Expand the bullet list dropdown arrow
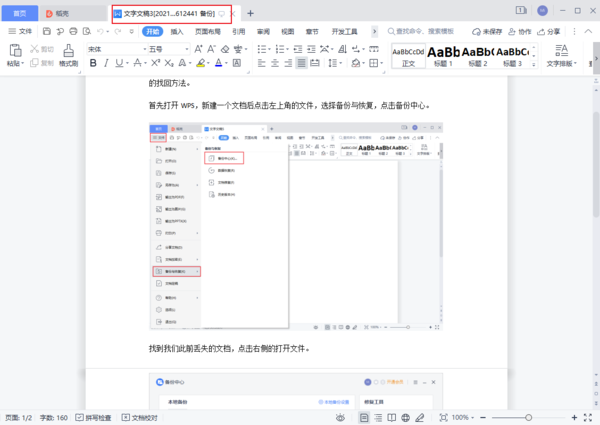 (269, 49)
